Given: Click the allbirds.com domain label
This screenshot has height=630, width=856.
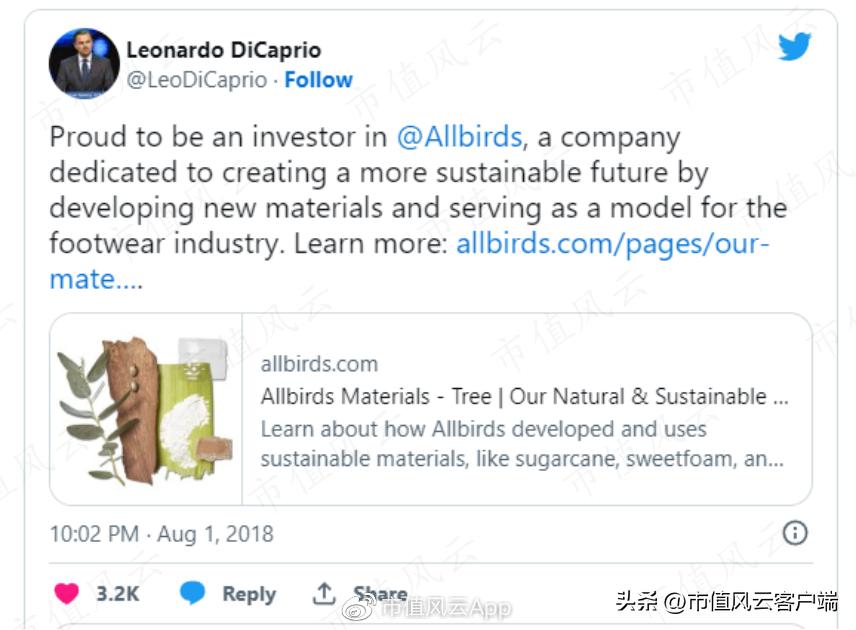Looking at the screenshot, I should (318, 363).
